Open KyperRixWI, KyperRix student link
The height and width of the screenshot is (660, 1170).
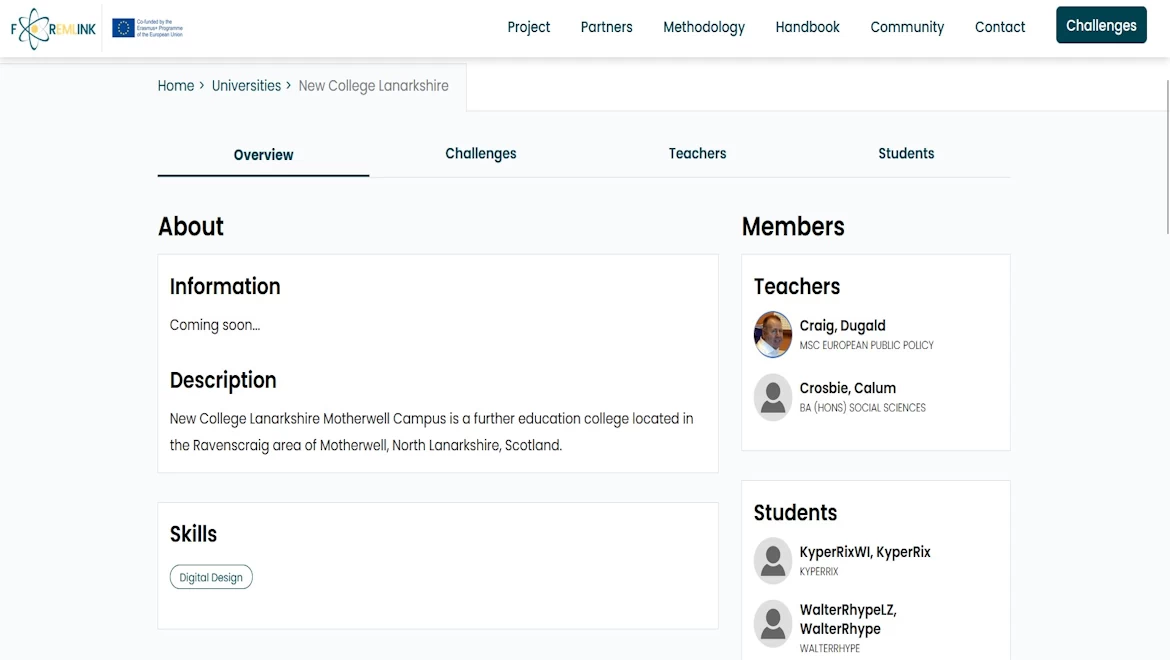(865, 553)
